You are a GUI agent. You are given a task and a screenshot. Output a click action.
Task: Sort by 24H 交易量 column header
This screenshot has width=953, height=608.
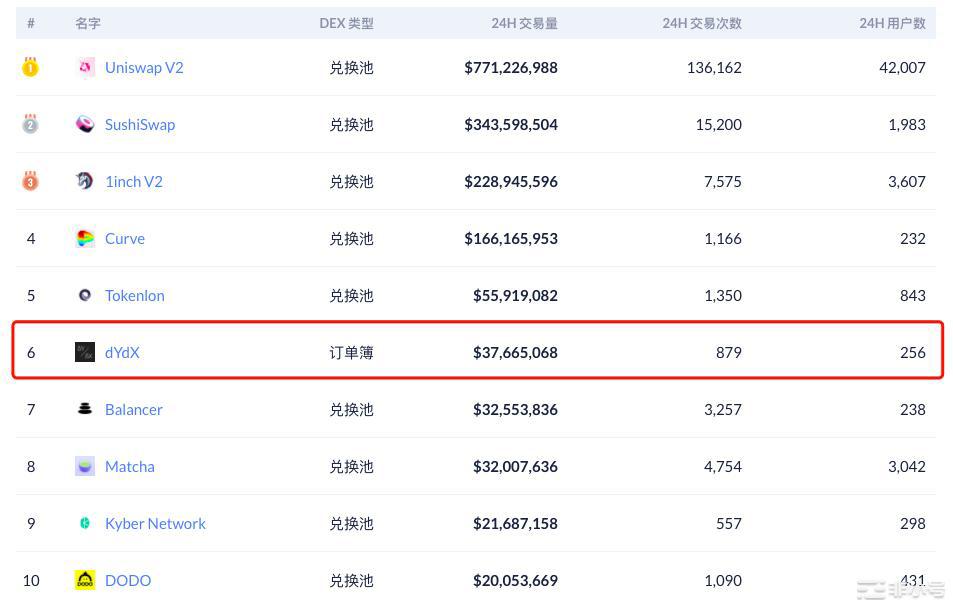click(x=524, y=23)
